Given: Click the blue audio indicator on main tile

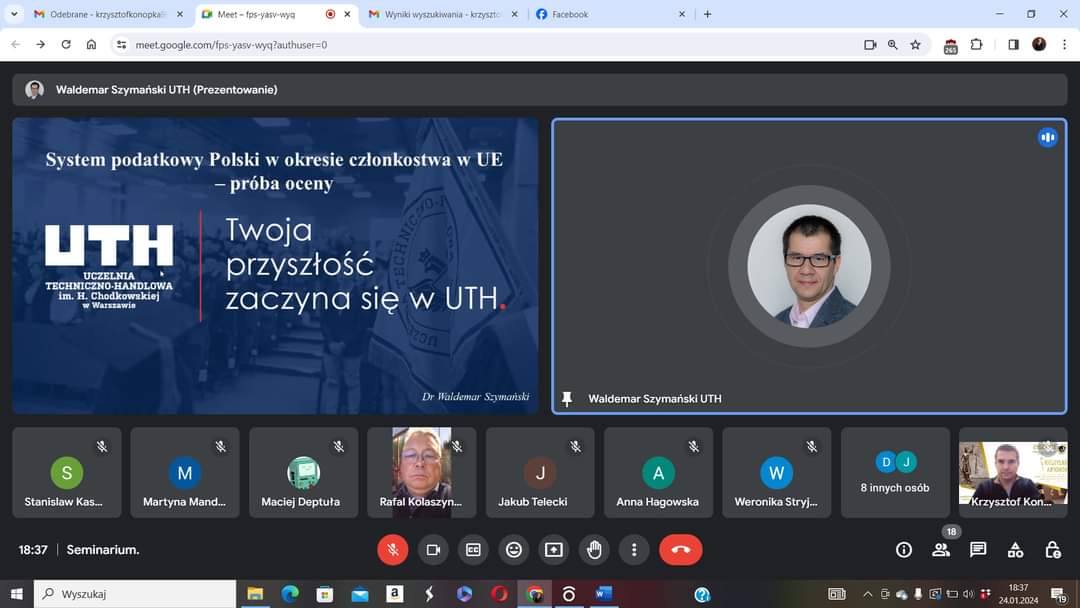Looking at the screenshot, I should tap(1048, 138).
